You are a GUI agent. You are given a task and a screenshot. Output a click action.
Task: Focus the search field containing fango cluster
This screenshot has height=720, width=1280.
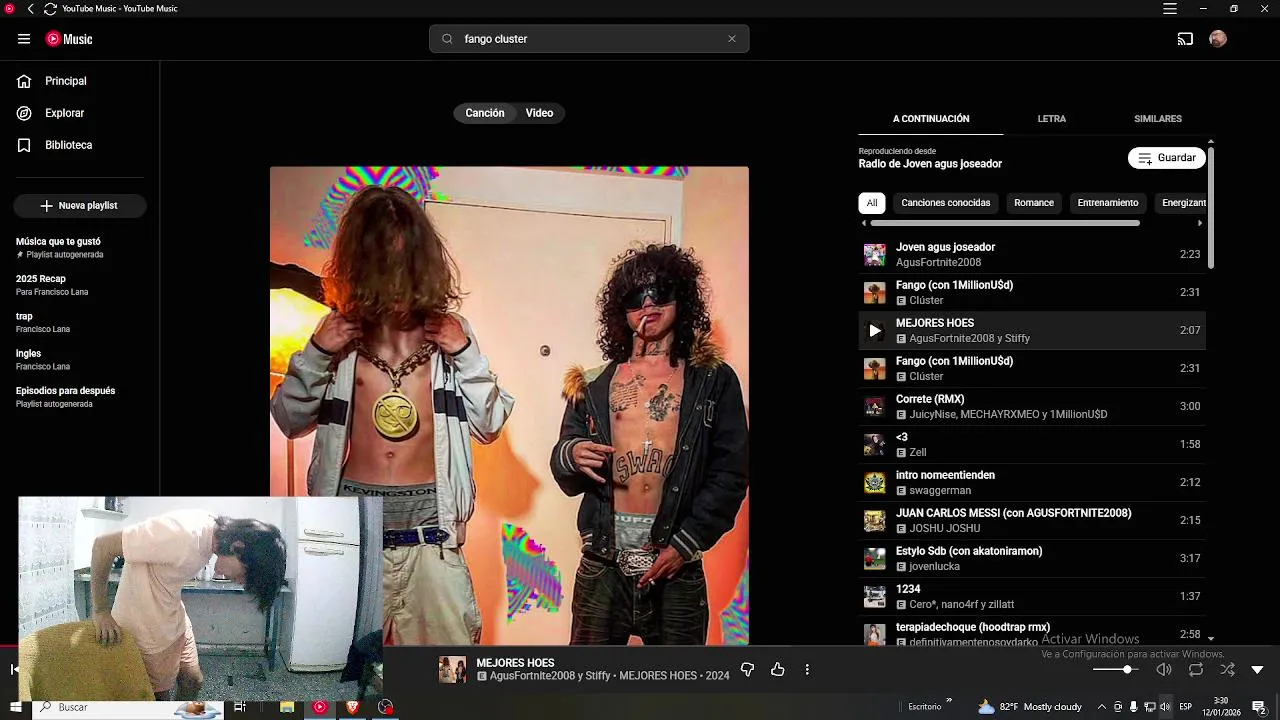point(590,39)
